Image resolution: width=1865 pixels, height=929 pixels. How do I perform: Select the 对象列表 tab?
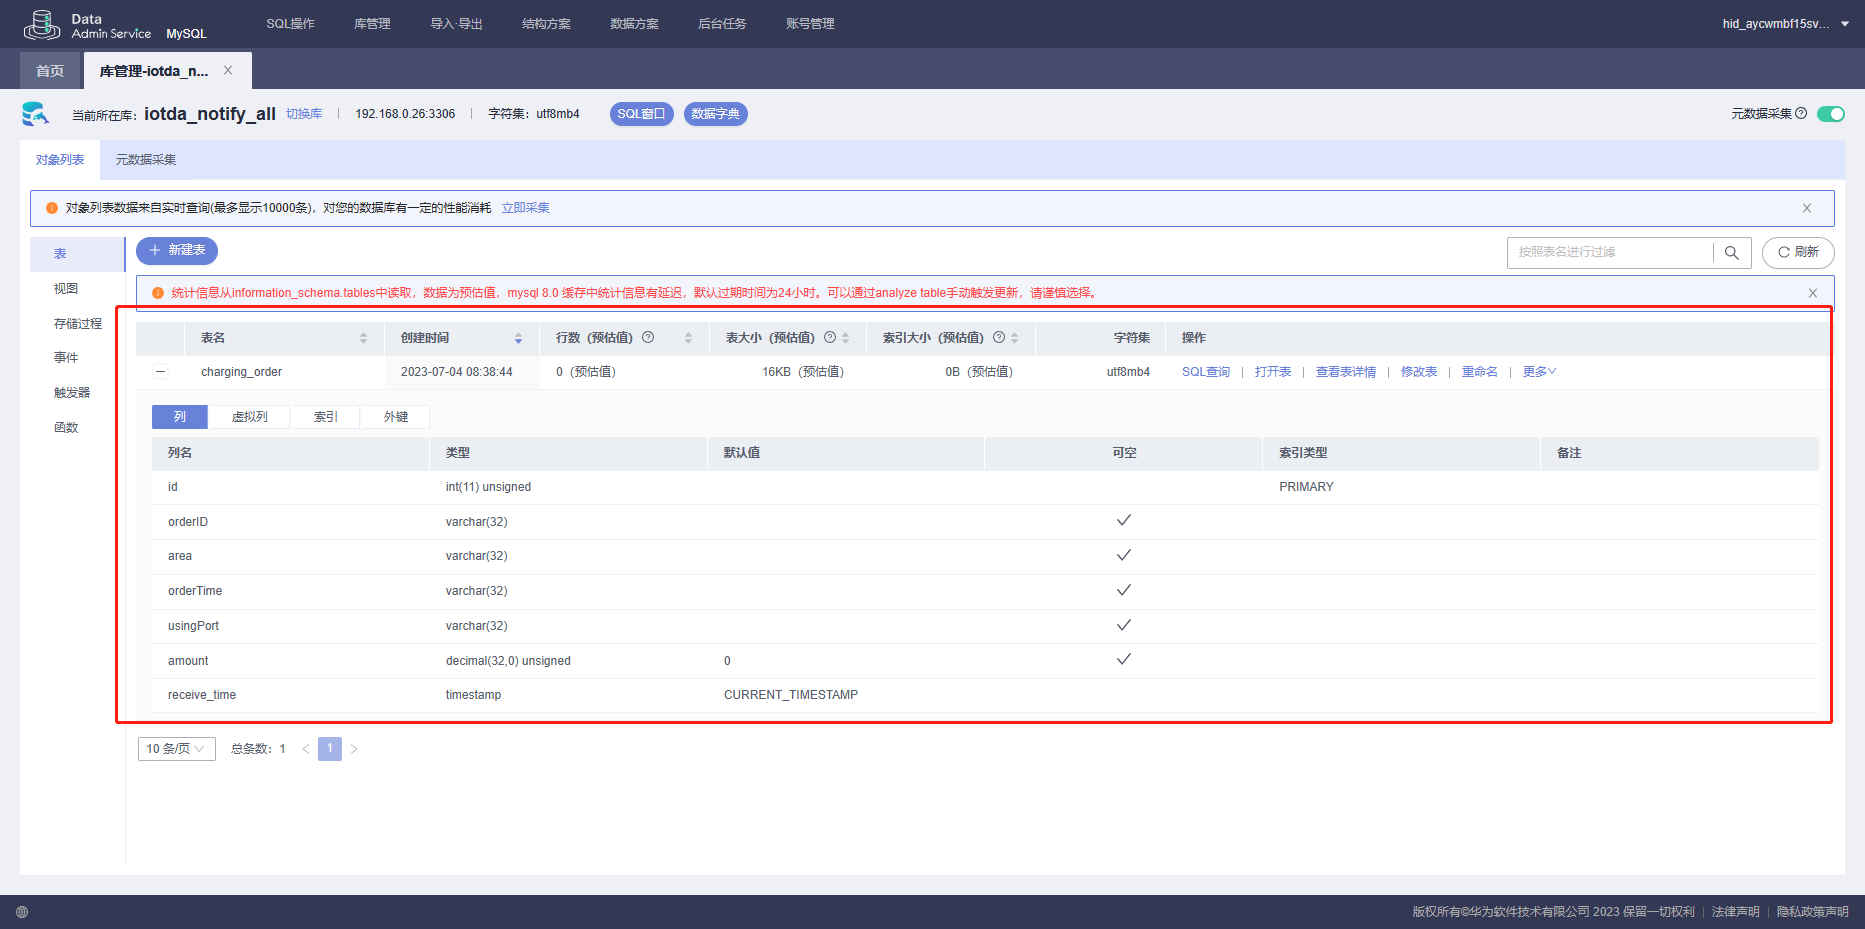tap(60, 160)
